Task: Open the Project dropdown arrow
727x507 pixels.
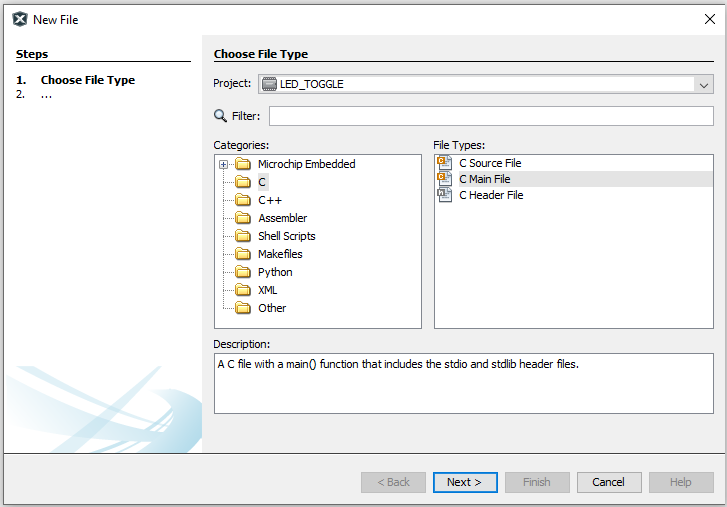Action: tap(704, 85)
